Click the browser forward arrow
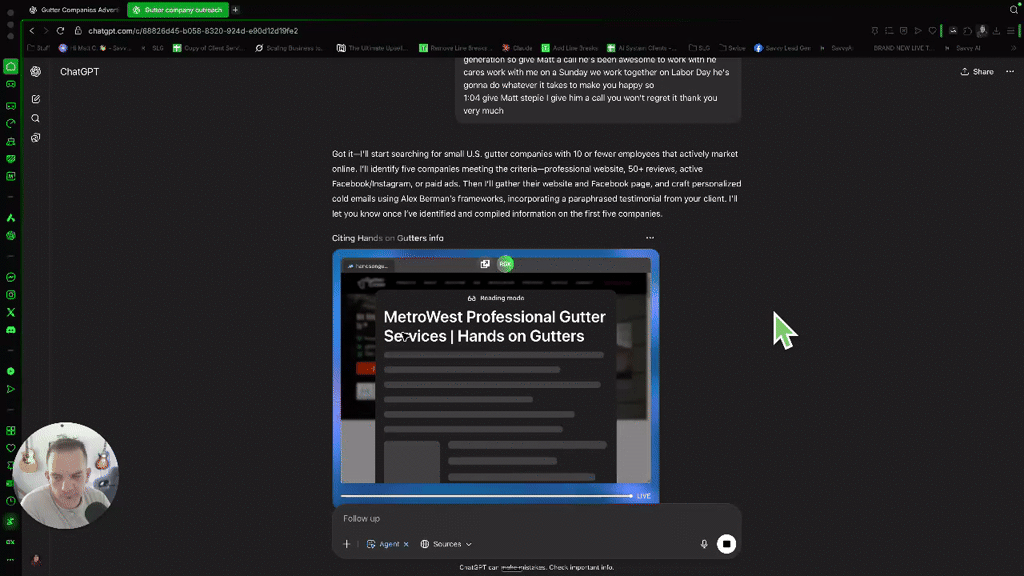 46,31
